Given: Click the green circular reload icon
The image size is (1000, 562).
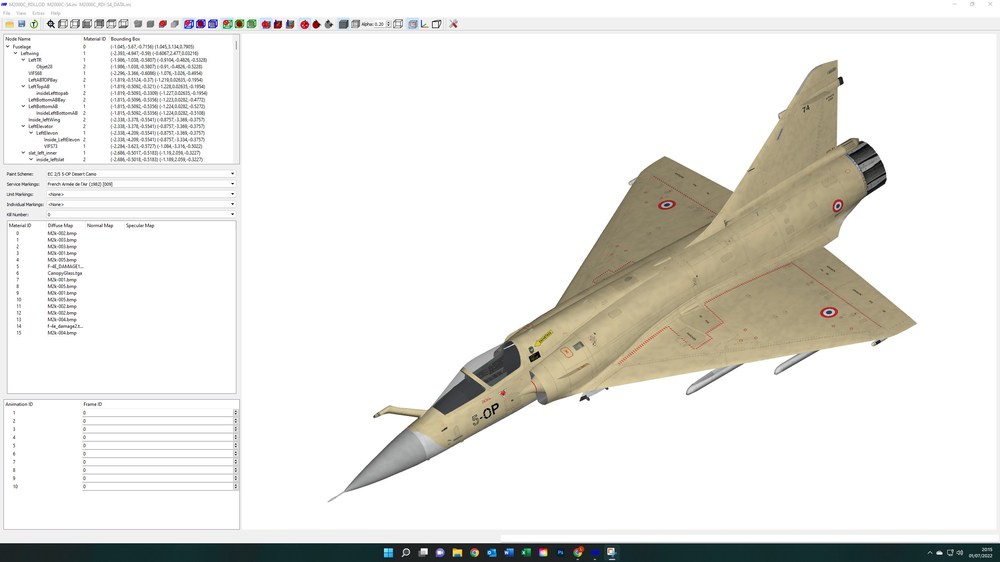Looking at the screenshot, I should point(34,24).
